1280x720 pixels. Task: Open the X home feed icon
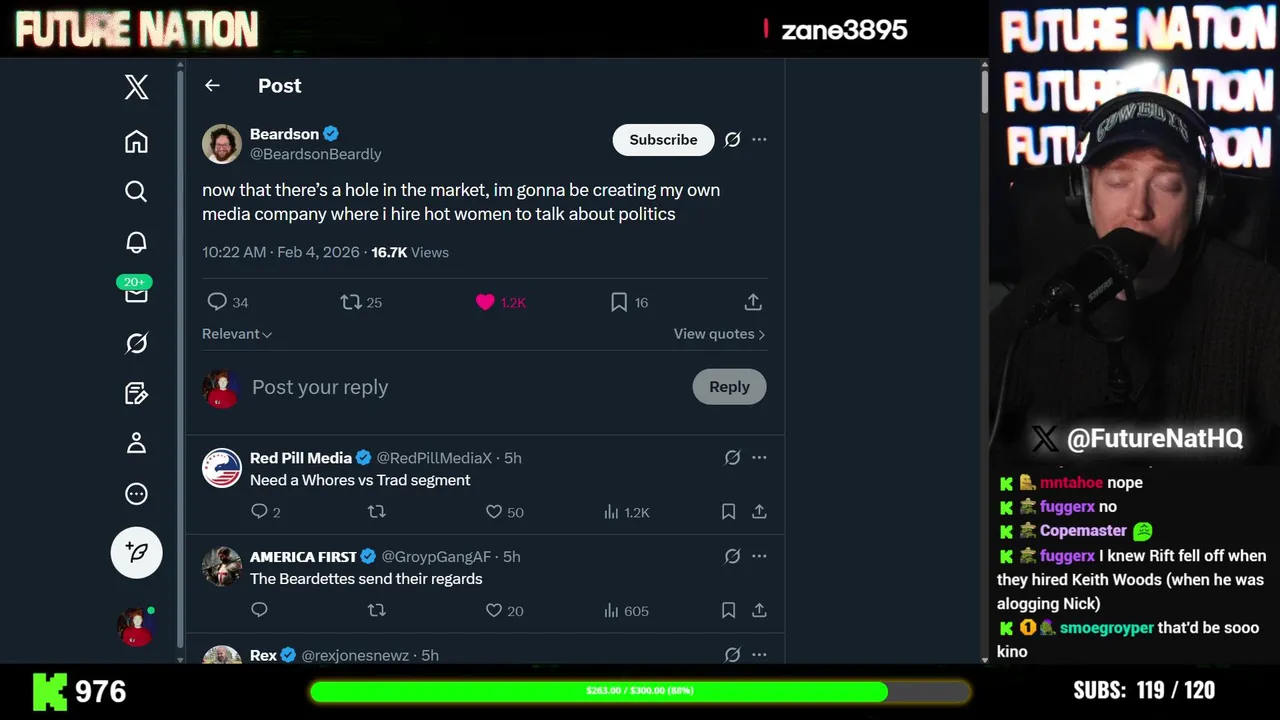click(136, 142)
